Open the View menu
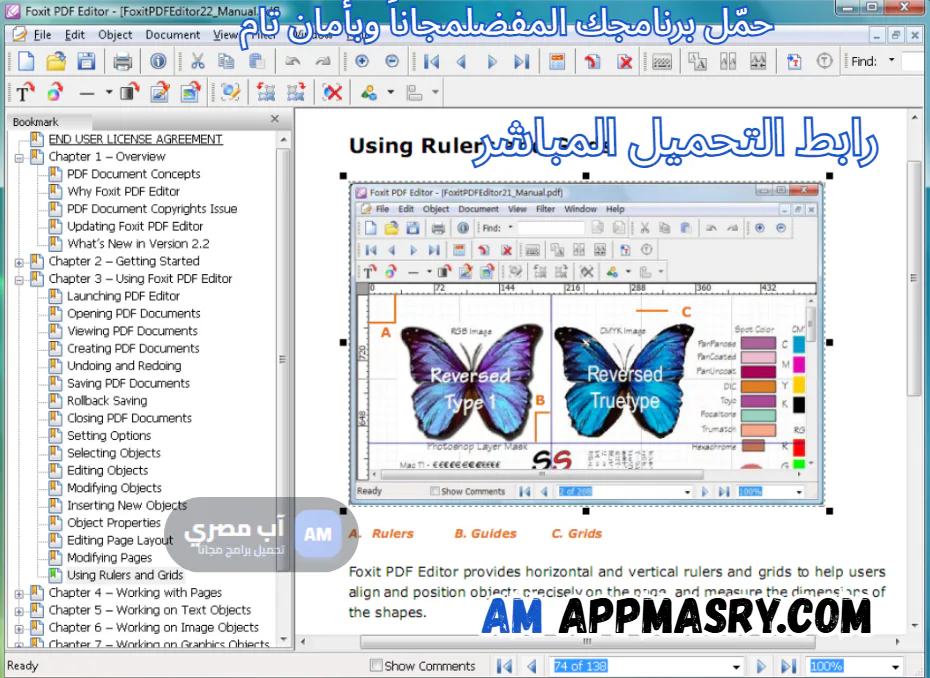The image size is (930, 678). click(225, 34)
